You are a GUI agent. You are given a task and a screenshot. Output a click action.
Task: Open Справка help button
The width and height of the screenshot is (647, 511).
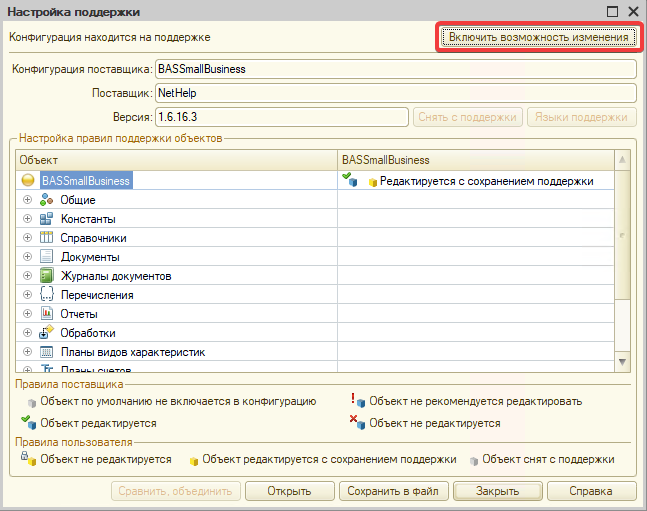click(x=589, y=491)
